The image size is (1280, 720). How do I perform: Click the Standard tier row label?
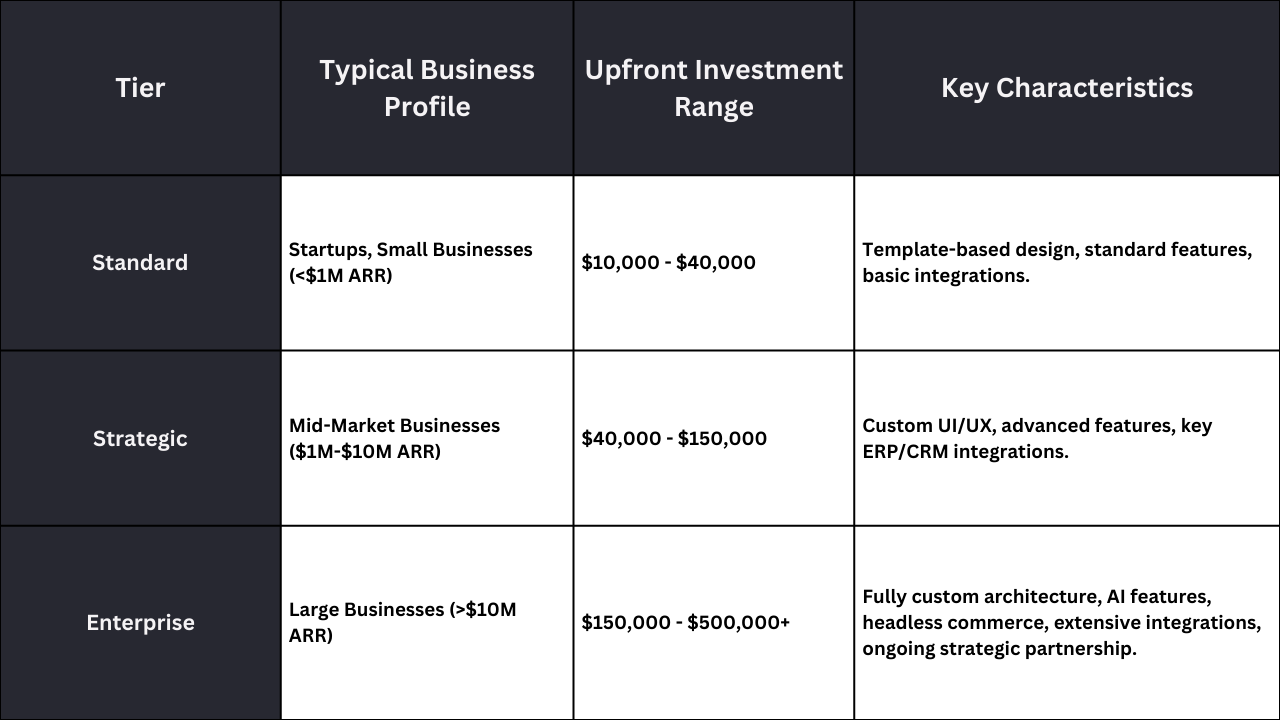pos(140,263)
